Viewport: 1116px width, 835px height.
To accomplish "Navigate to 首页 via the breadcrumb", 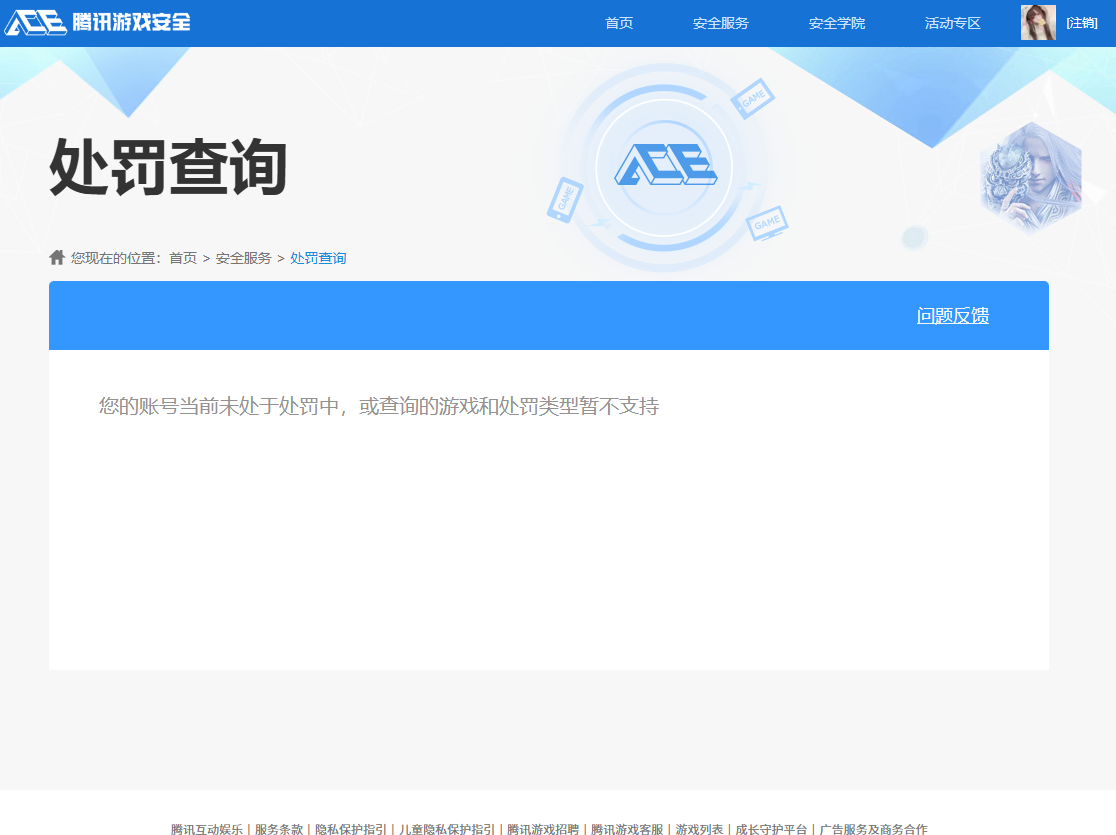I will (x=185, y=257).
